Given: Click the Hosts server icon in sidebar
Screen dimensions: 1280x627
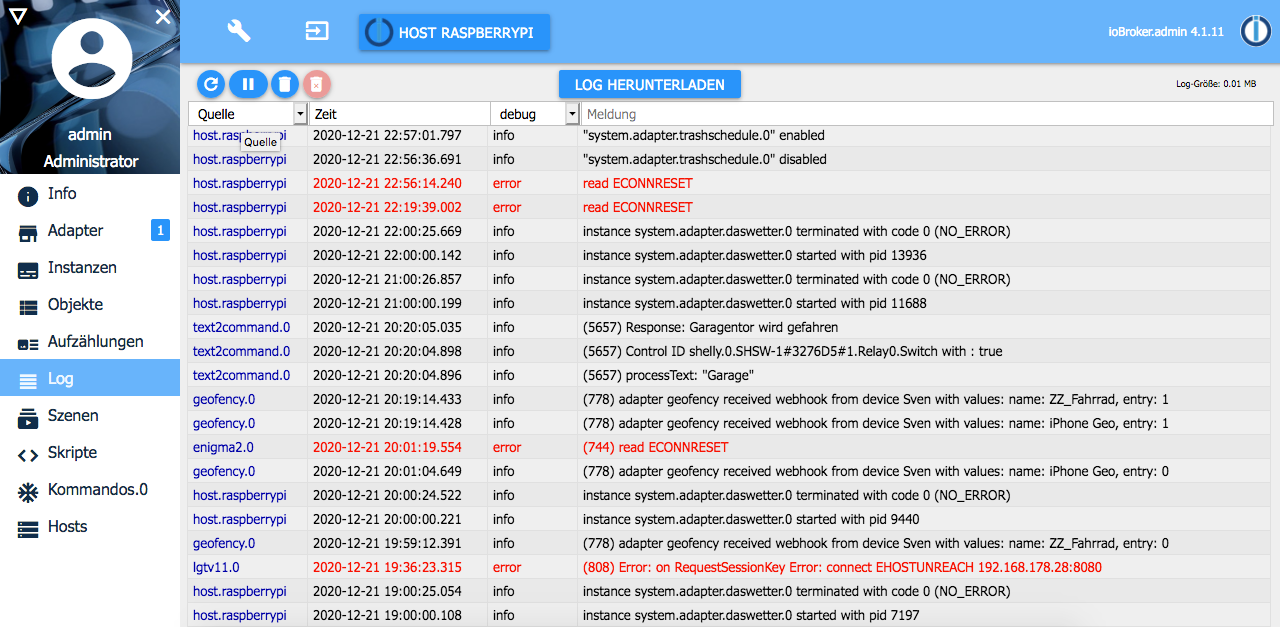Looking at the screenshot, I should click(x=29, y=529).
